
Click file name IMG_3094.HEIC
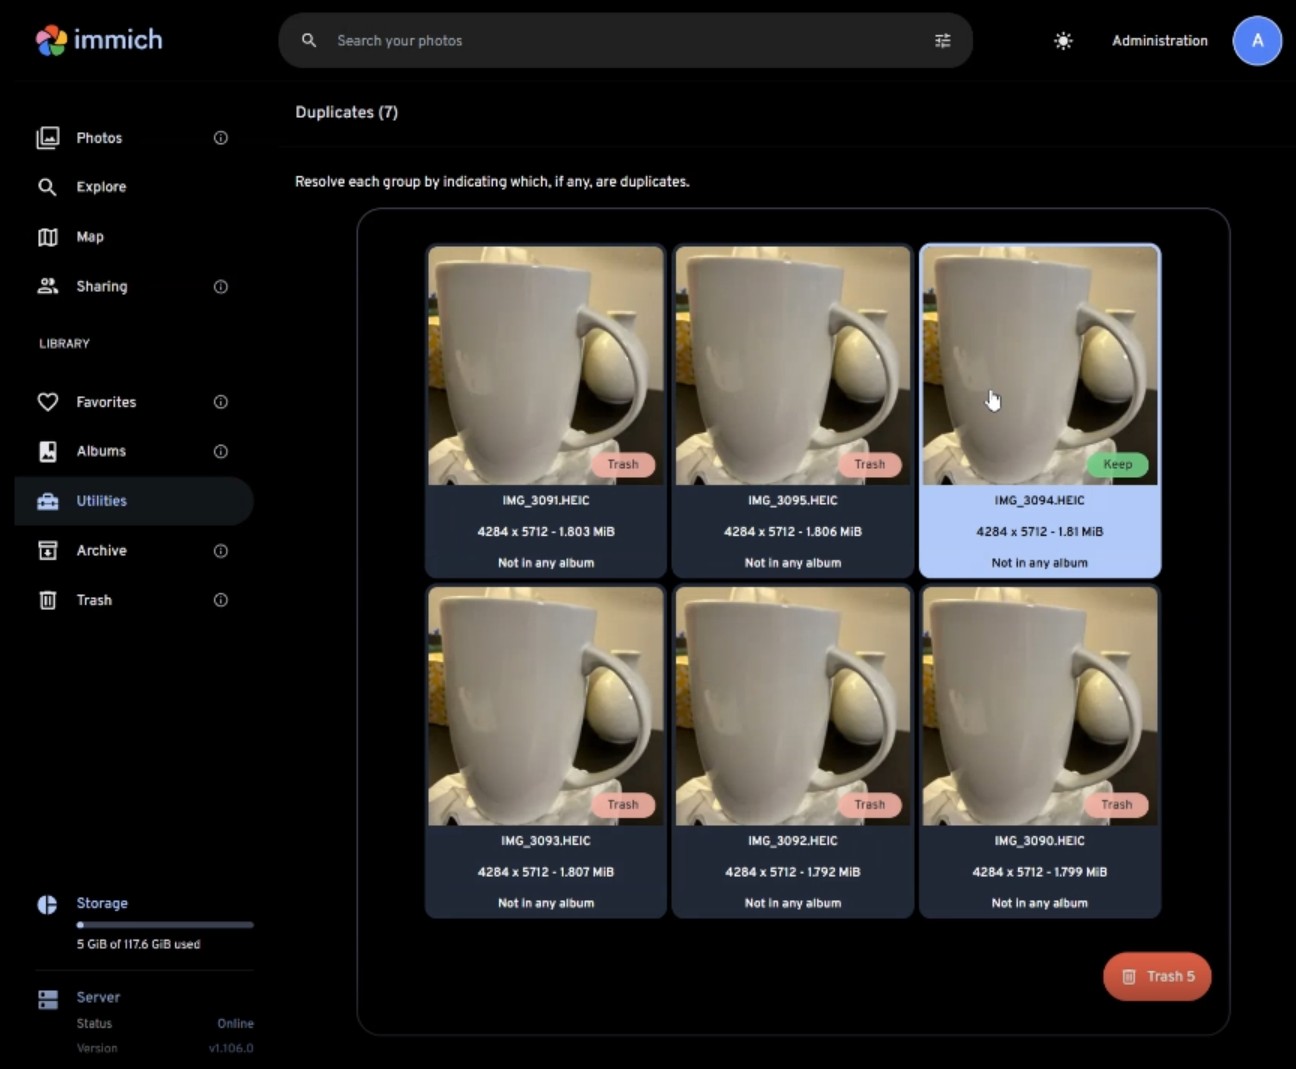(1040, 500)
